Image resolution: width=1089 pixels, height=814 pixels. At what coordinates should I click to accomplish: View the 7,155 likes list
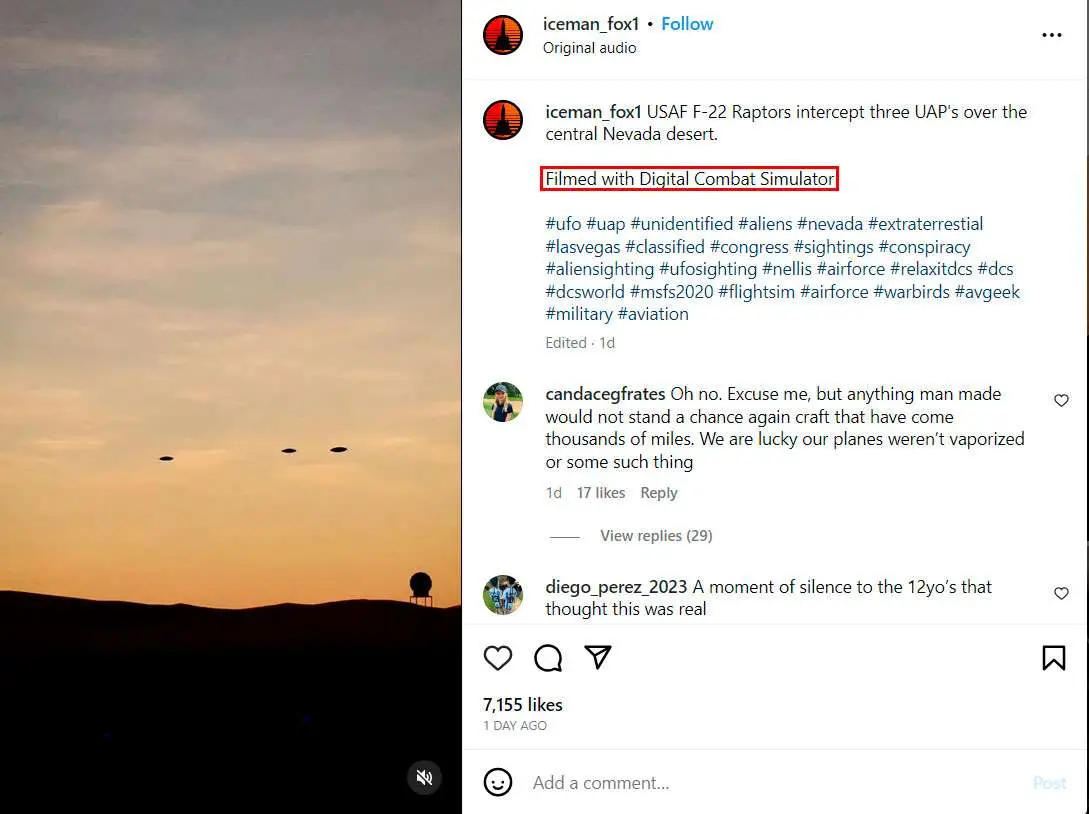click(523, 705)
